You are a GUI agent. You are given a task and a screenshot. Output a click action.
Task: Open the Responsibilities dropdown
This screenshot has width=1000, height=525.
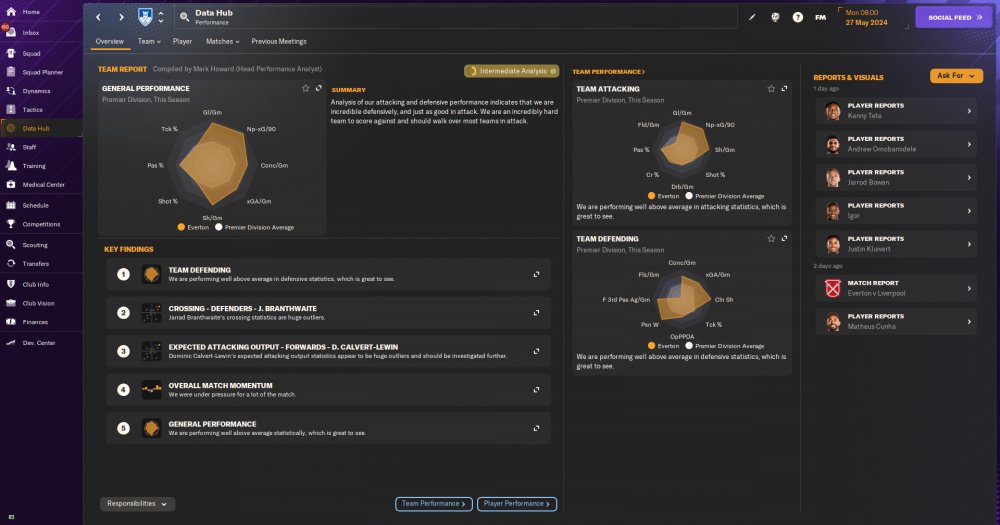click(137, 504)
